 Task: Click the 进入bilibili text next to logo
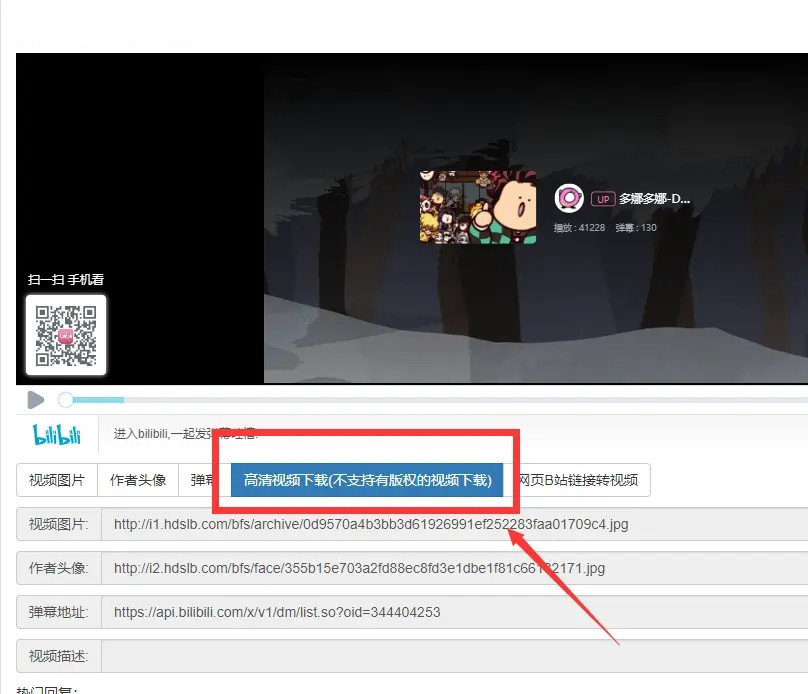click(x=185, y=434)
